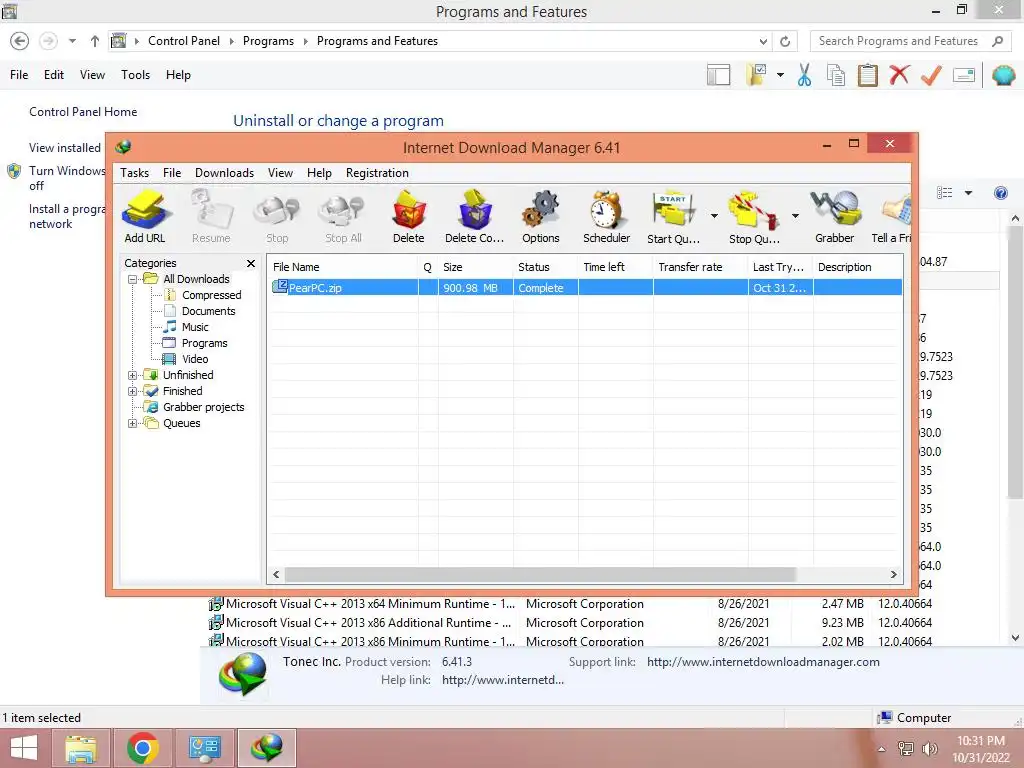The image size is (1024, 768).
Task: Open the Registration menu in IDM
Action: coord(377,173)
